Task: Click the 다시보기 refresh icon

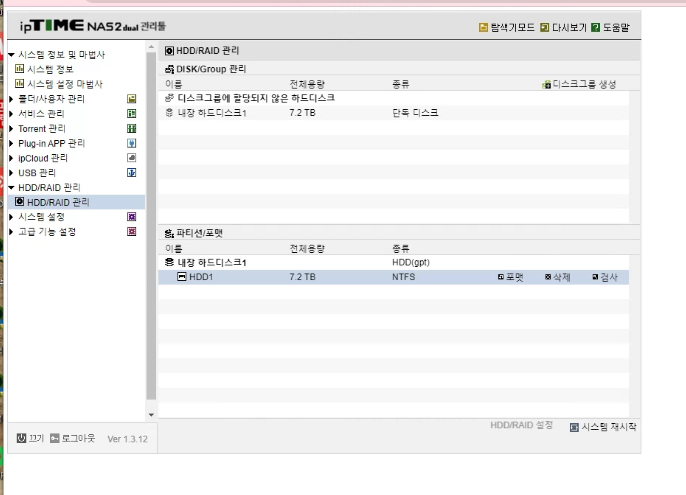Action: (544, 28)
